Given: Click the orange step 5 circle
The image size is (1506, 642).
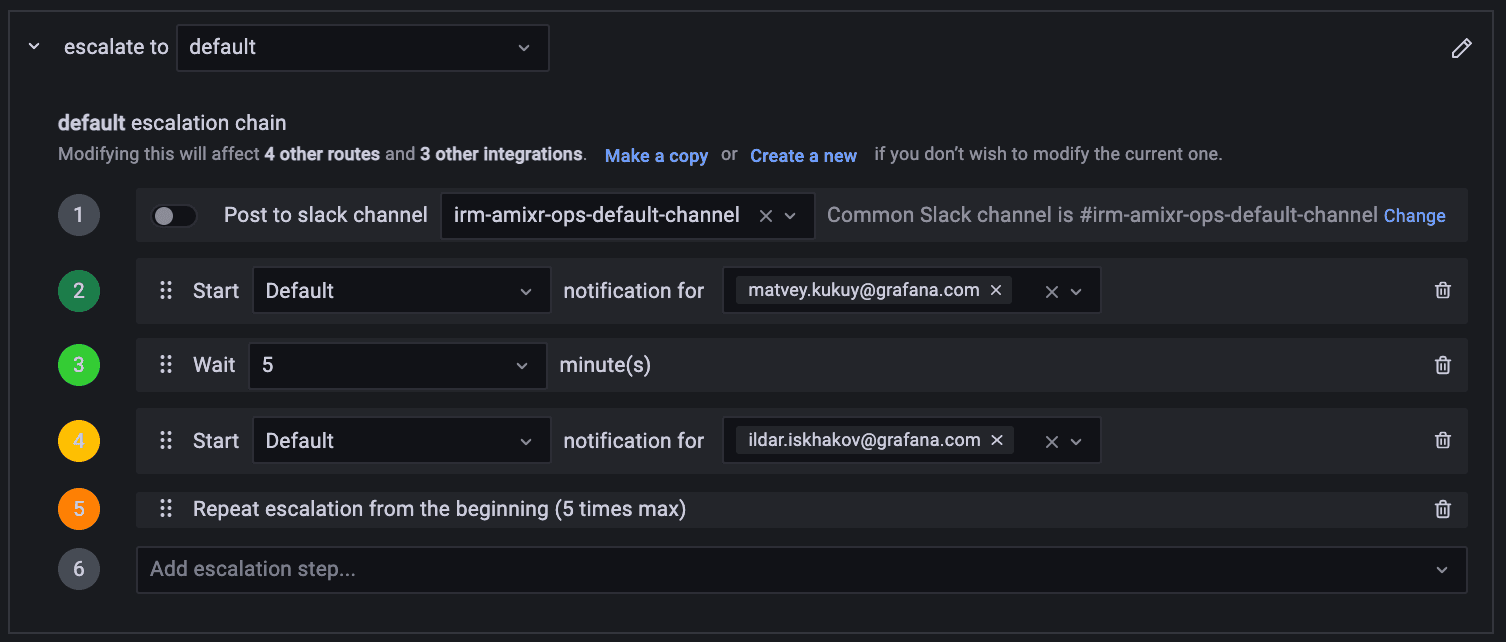Looking at the screenshot, I should (x=79, y=509).
